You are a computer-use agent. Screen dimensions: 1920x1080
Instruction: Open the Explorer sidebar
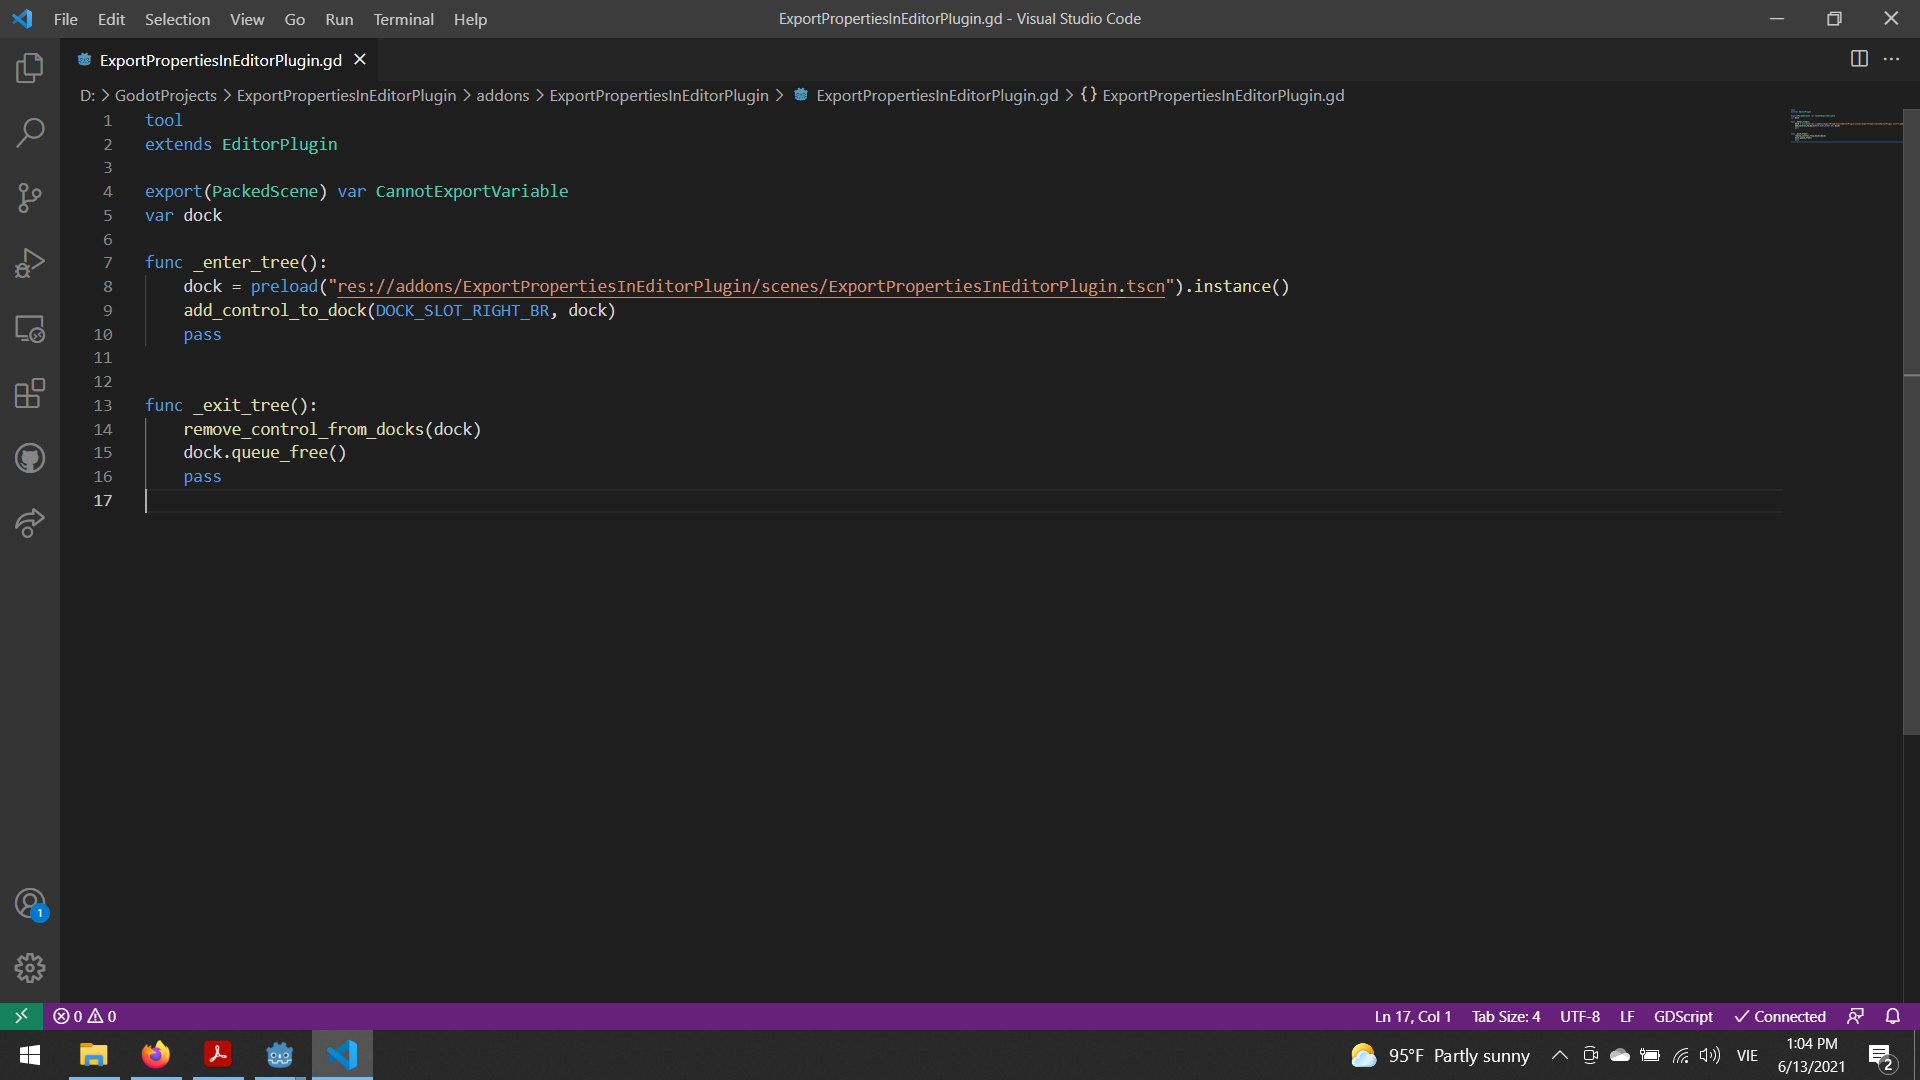click(30, 68)
